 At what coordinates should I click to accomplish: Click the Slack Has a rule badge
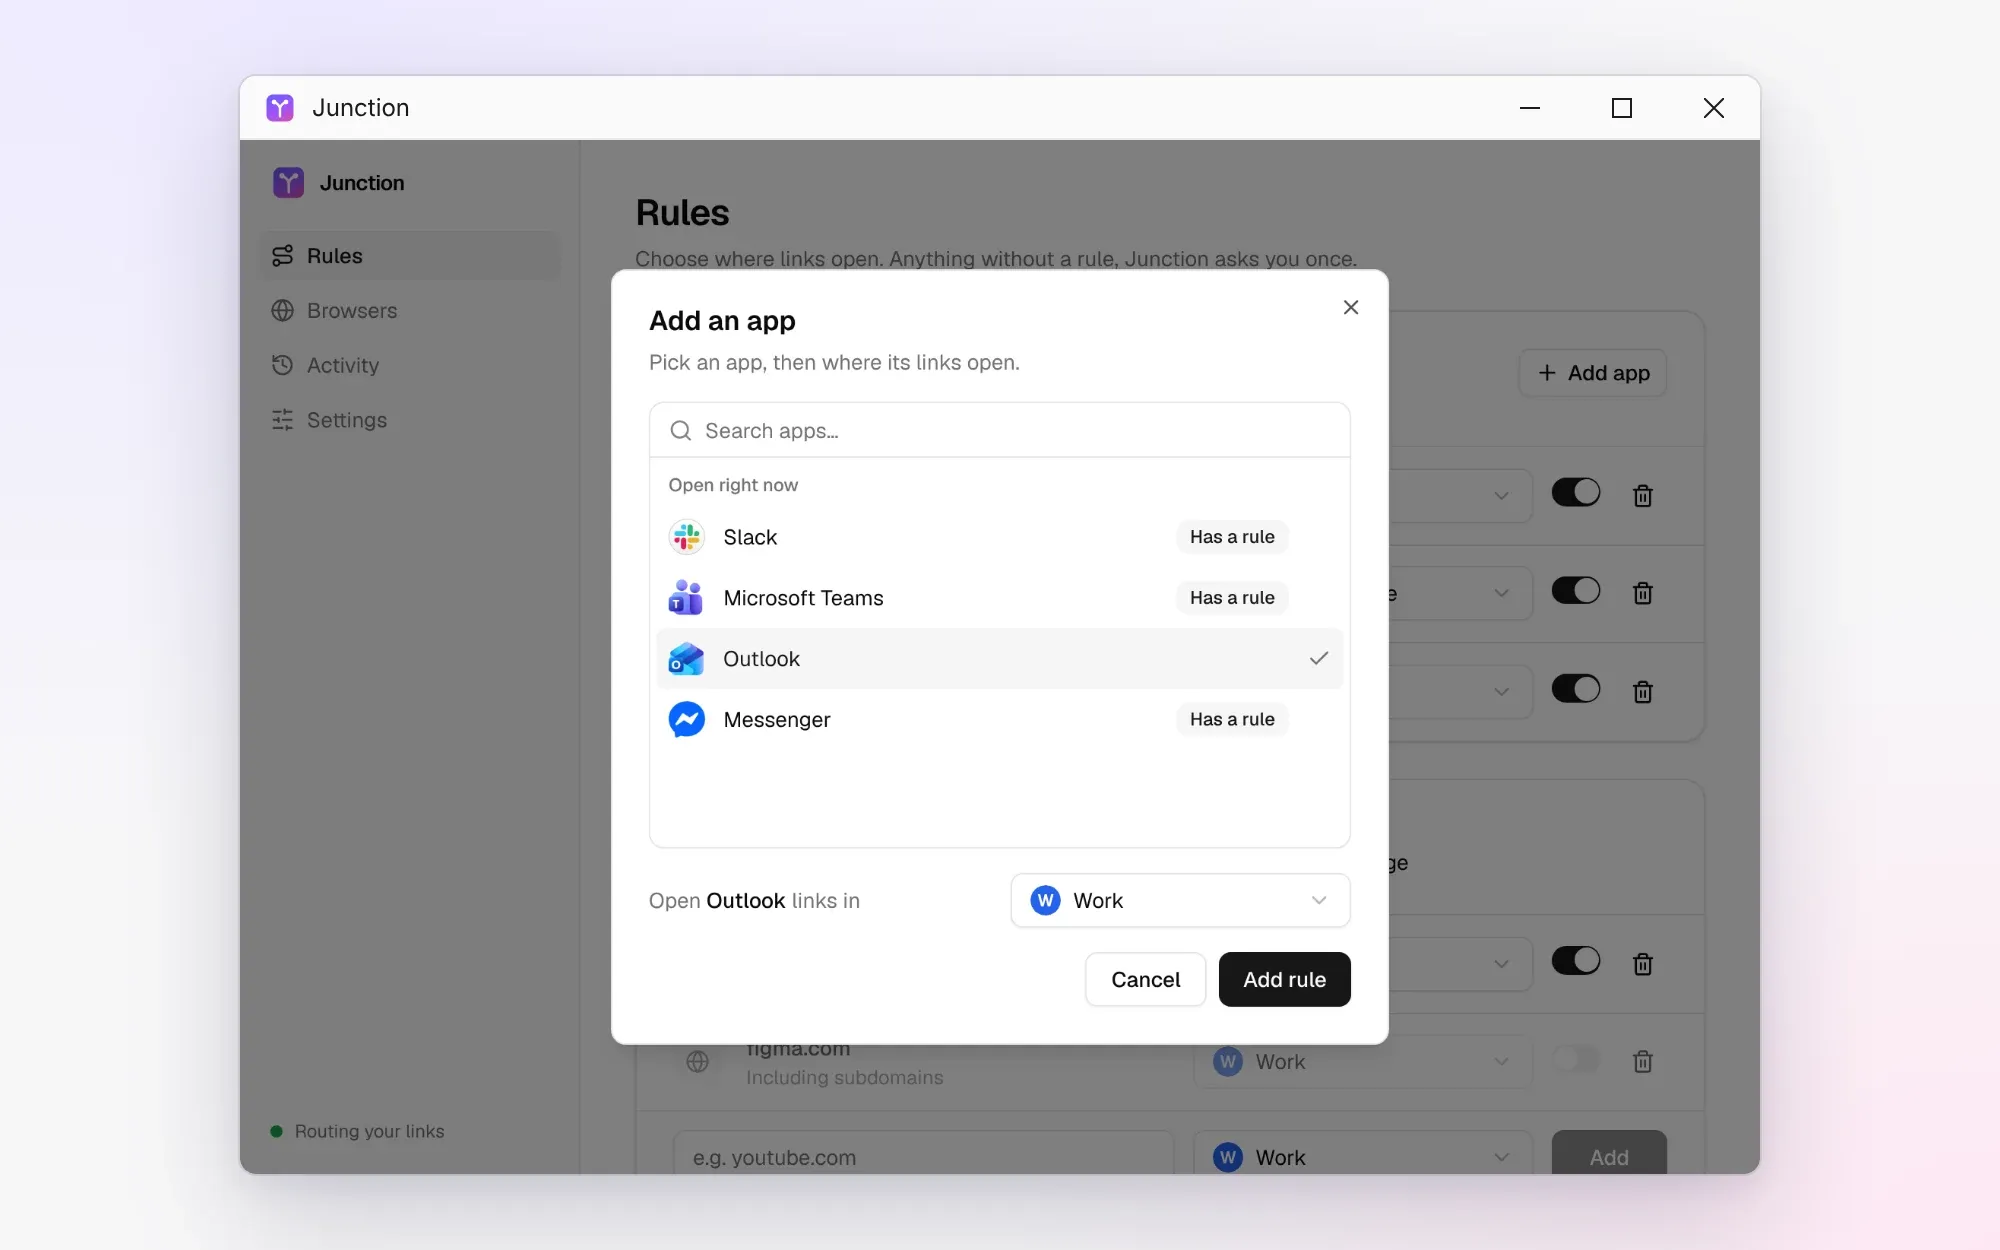click(1232, 537)
